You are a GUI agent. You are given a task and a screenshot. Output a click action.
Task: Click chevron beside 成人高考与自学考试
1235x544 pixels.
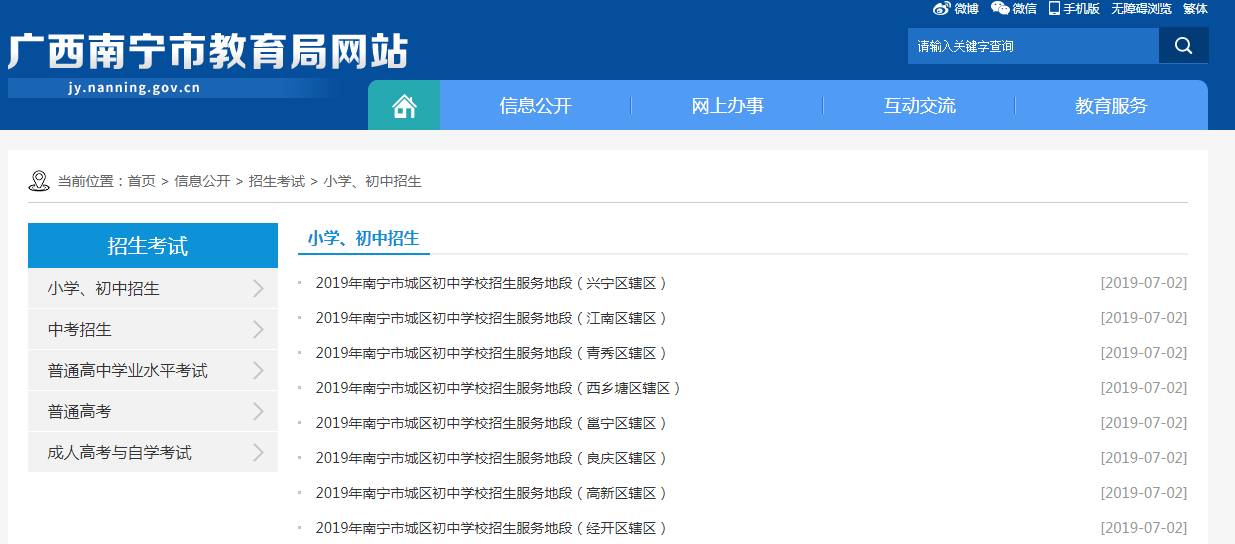click(258, 453)
